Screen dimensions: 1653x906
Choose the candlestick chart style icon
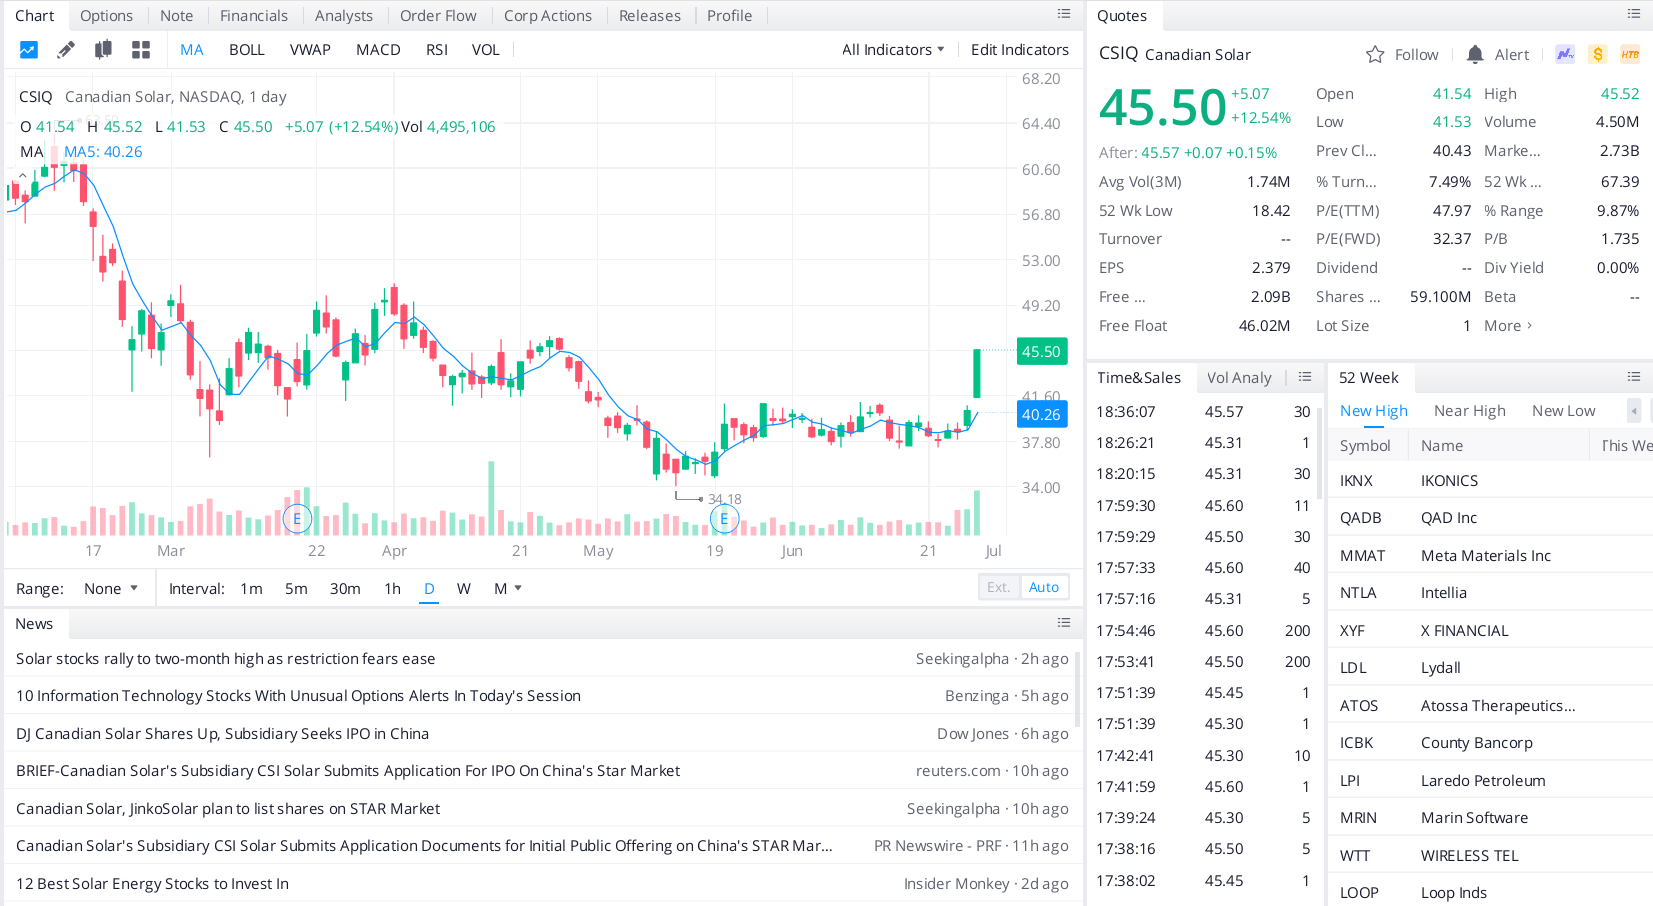coord(103,49)
